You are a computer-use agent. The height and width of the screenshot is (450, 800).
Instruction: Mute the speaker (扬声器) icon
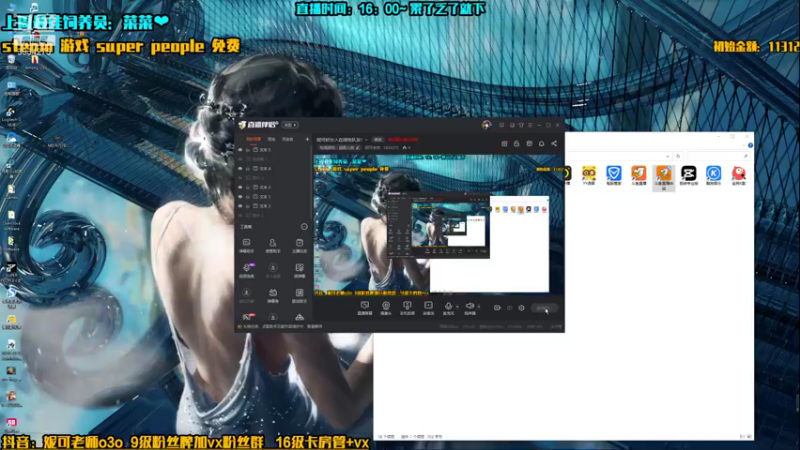pos(470,307)
